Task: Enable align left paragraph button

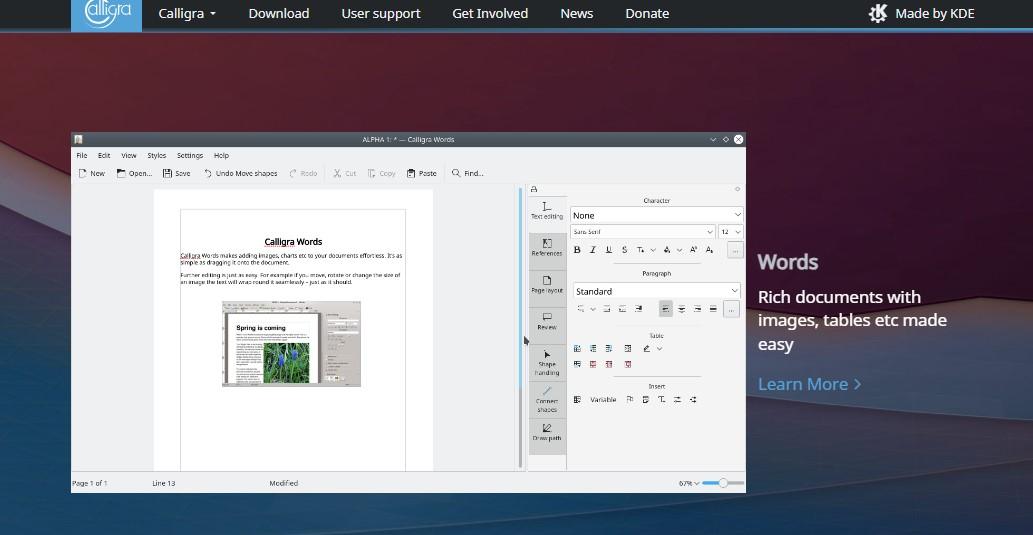Action: [x=666, y=309]
